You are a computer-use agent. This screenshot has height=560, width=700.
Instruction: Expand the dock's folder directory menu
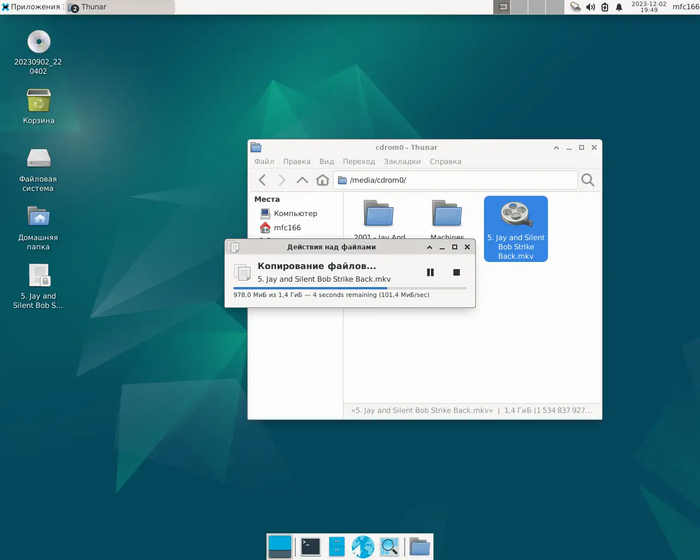pos(419,546)
